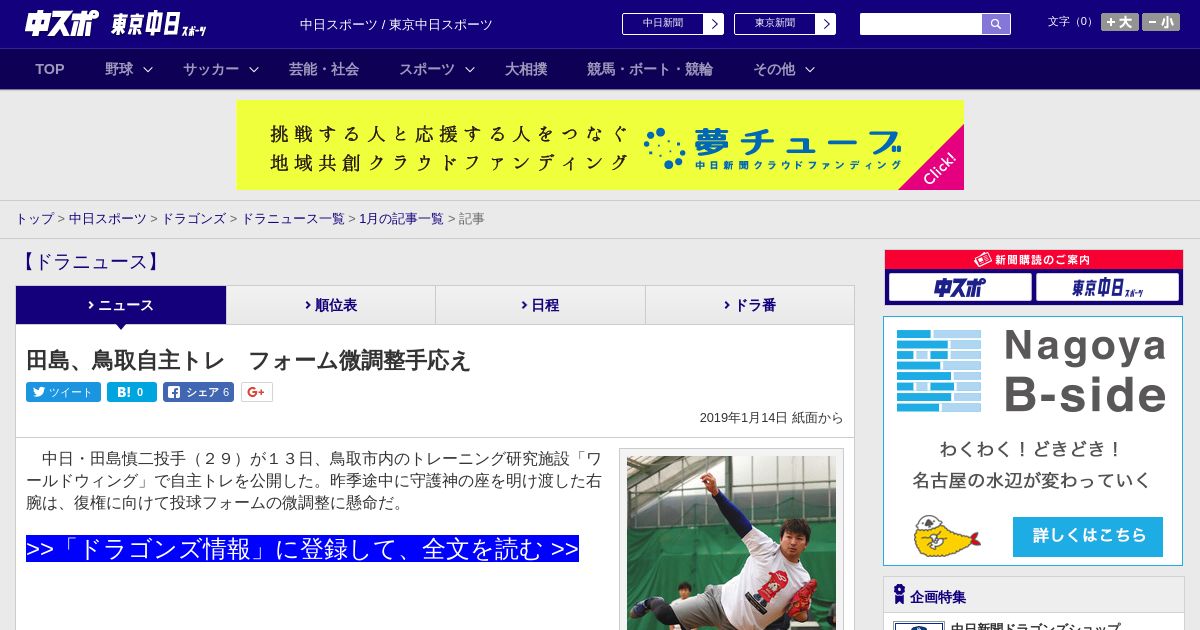
Task: Click arrow beside 東京新聞 button
Action: (x=826, y=24)
